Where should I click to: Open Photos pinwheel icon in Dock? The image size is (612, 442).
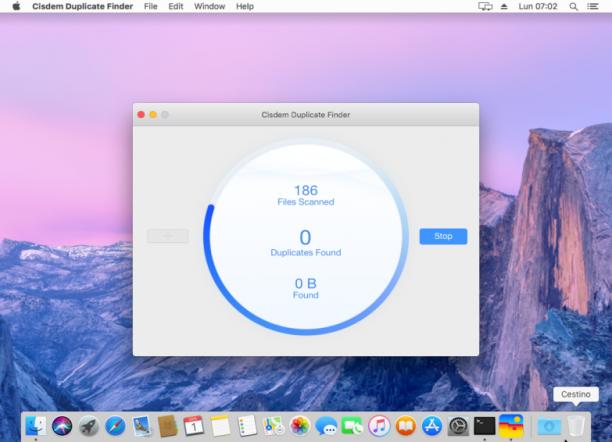tap(300, 426)
